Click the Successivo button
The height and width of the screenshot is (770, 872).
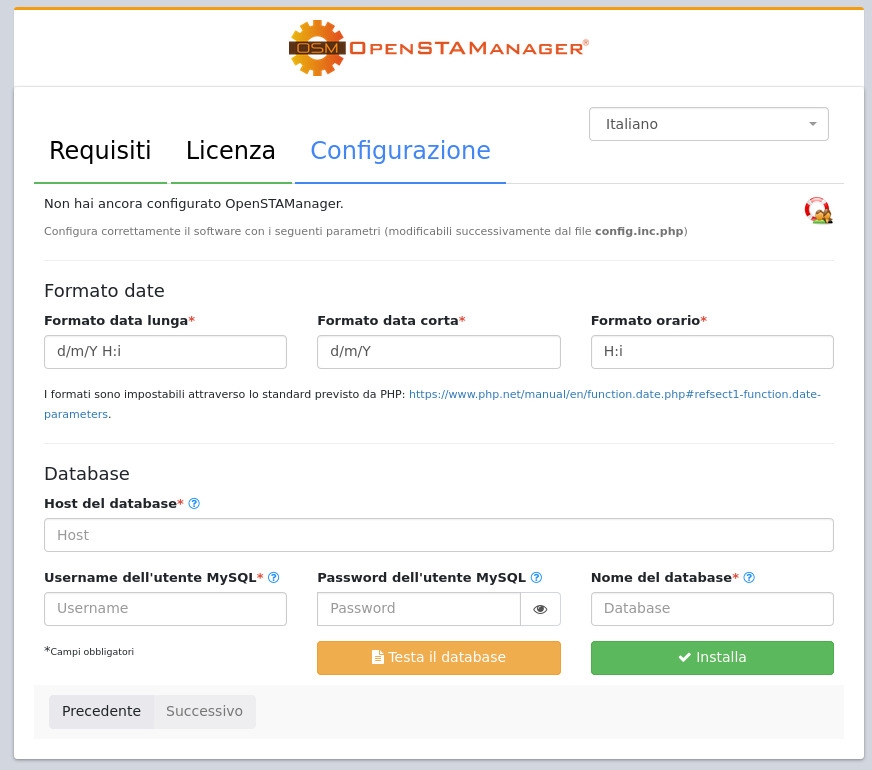(204, 711)
